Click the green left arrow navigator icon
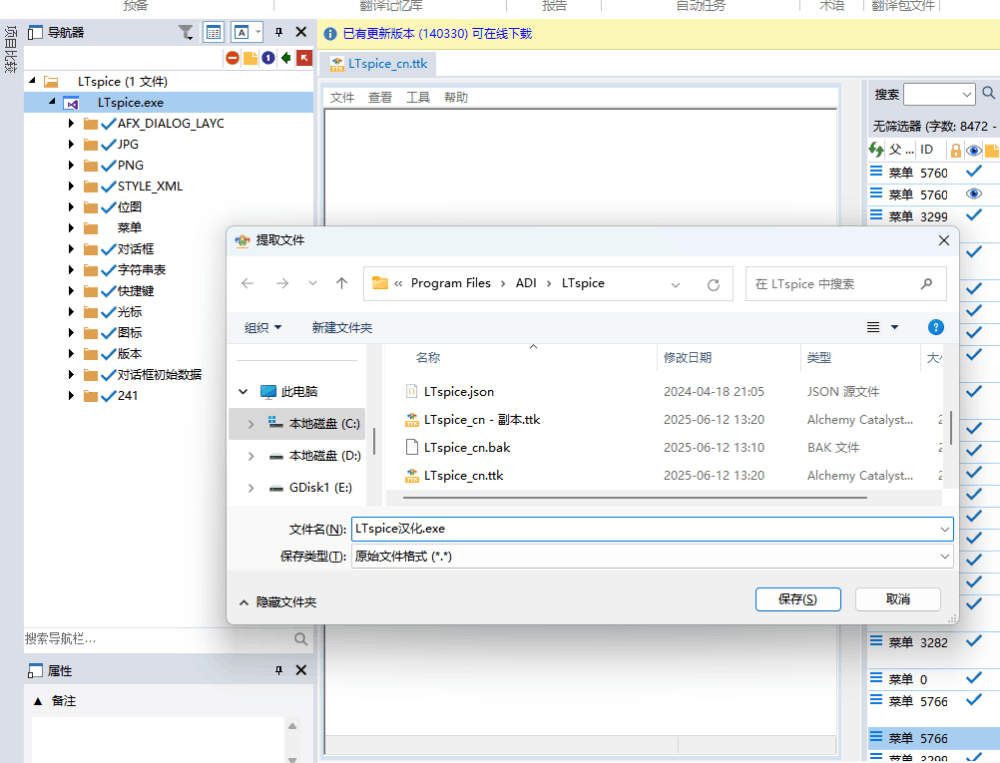Screen dimensions: 1000x763 click(x=286, y=58)
